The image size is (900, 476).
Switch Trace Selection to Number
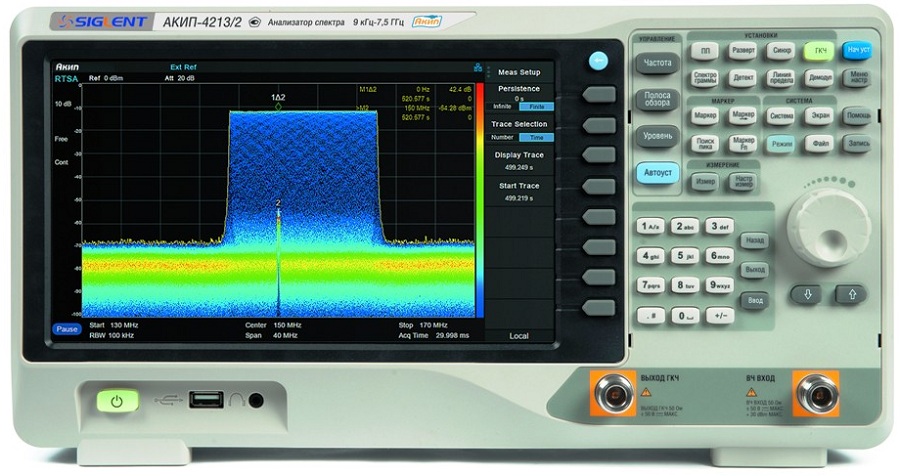502,137
